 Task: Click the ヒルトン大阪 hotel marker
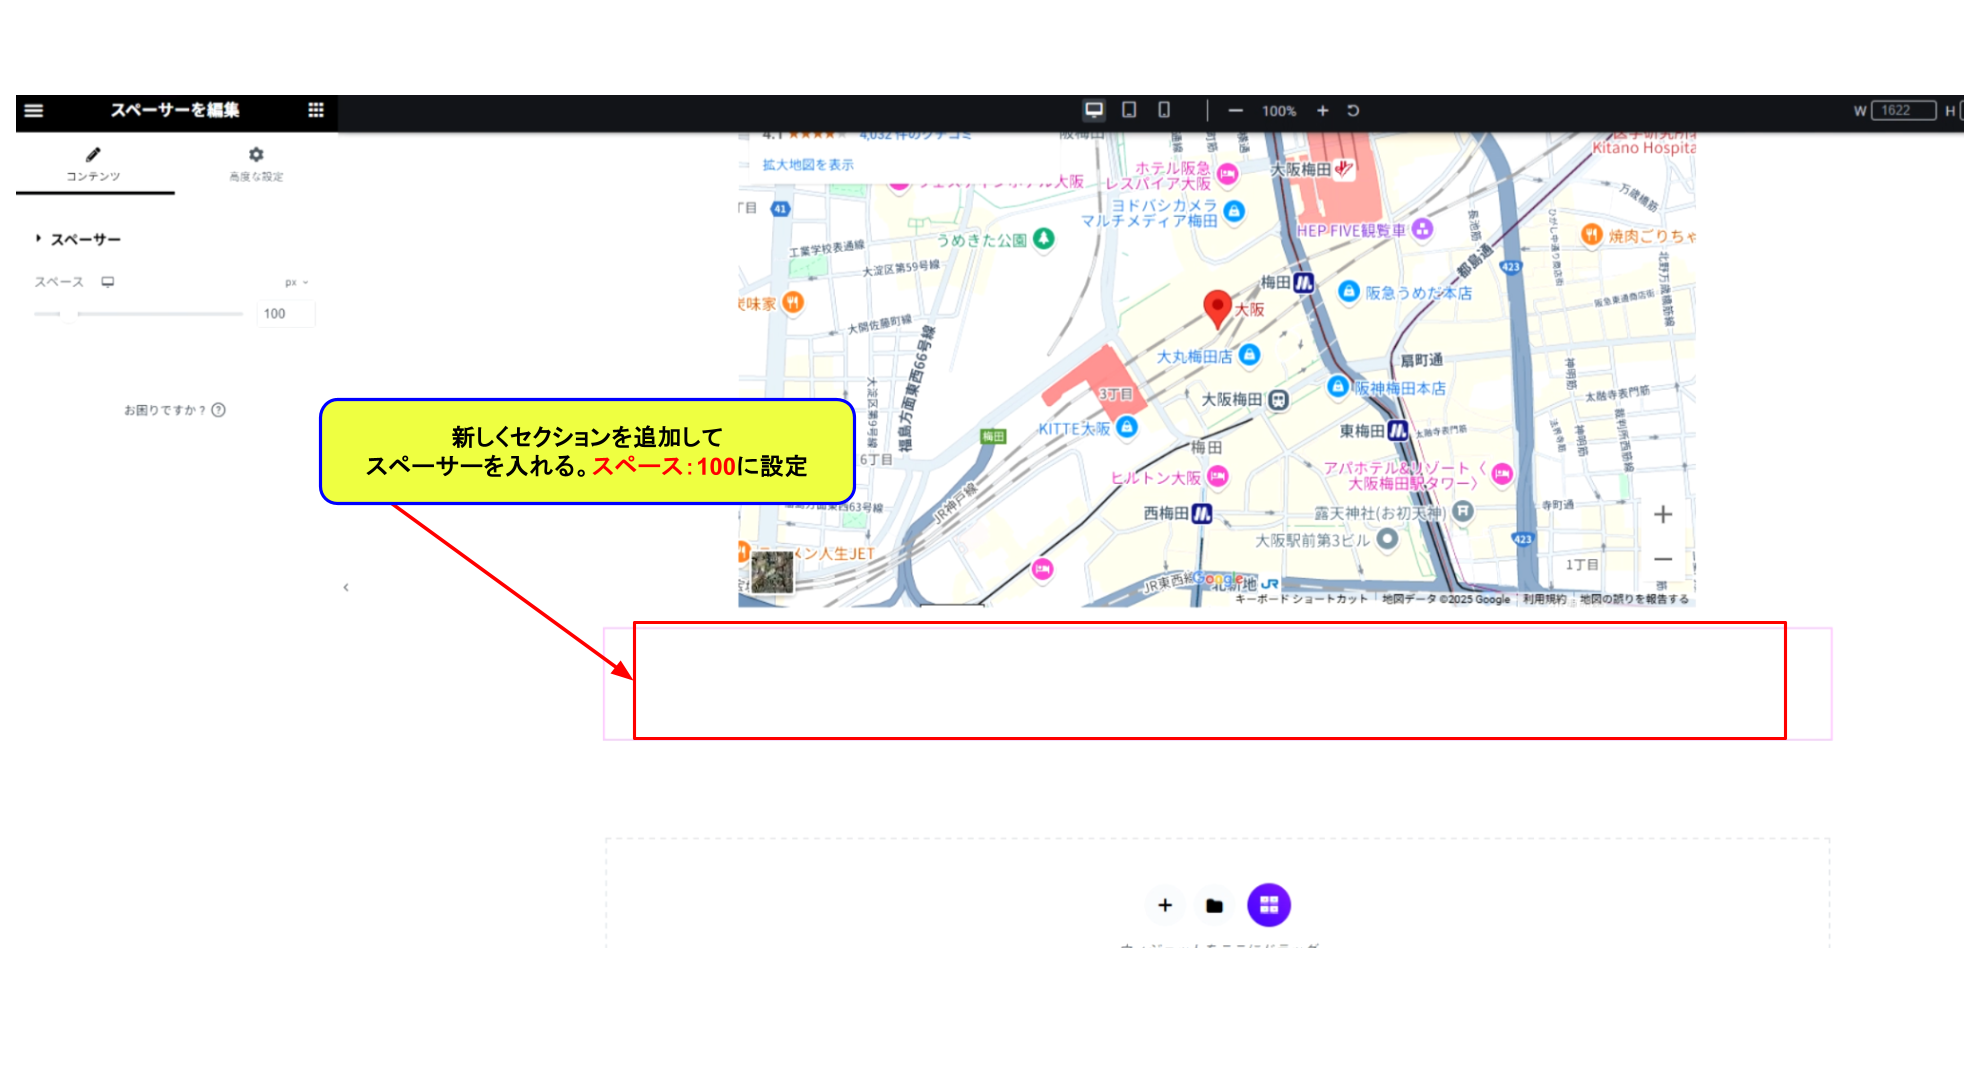point(1218,477)
